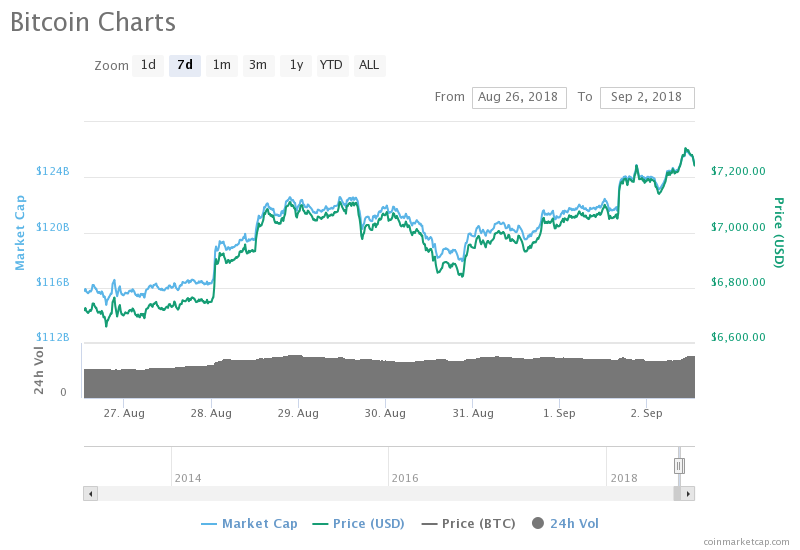Click the $7,200.00 price label
Viewport: 800px width, 550px height.
pyautogui.click(x=738, y=171)
